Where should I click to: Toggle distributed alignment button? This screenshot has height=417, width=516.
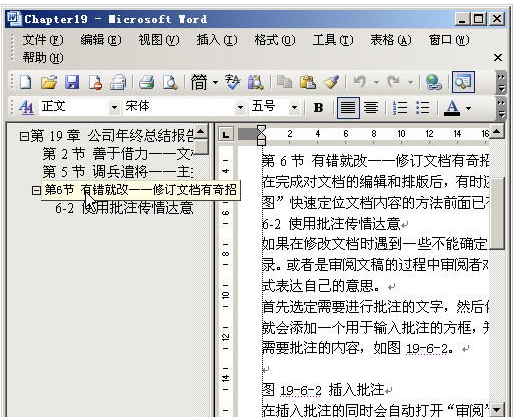pyautogui.click(x=371, y=107)
